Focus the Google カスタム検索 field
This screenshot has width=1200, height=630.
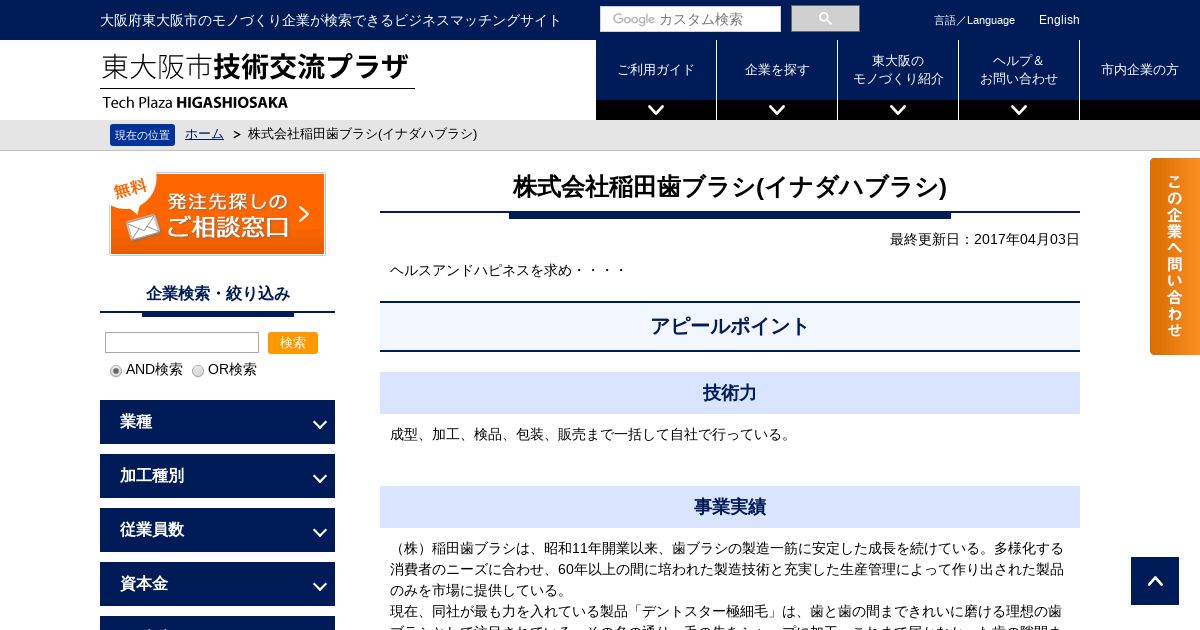tap(690, 19)
